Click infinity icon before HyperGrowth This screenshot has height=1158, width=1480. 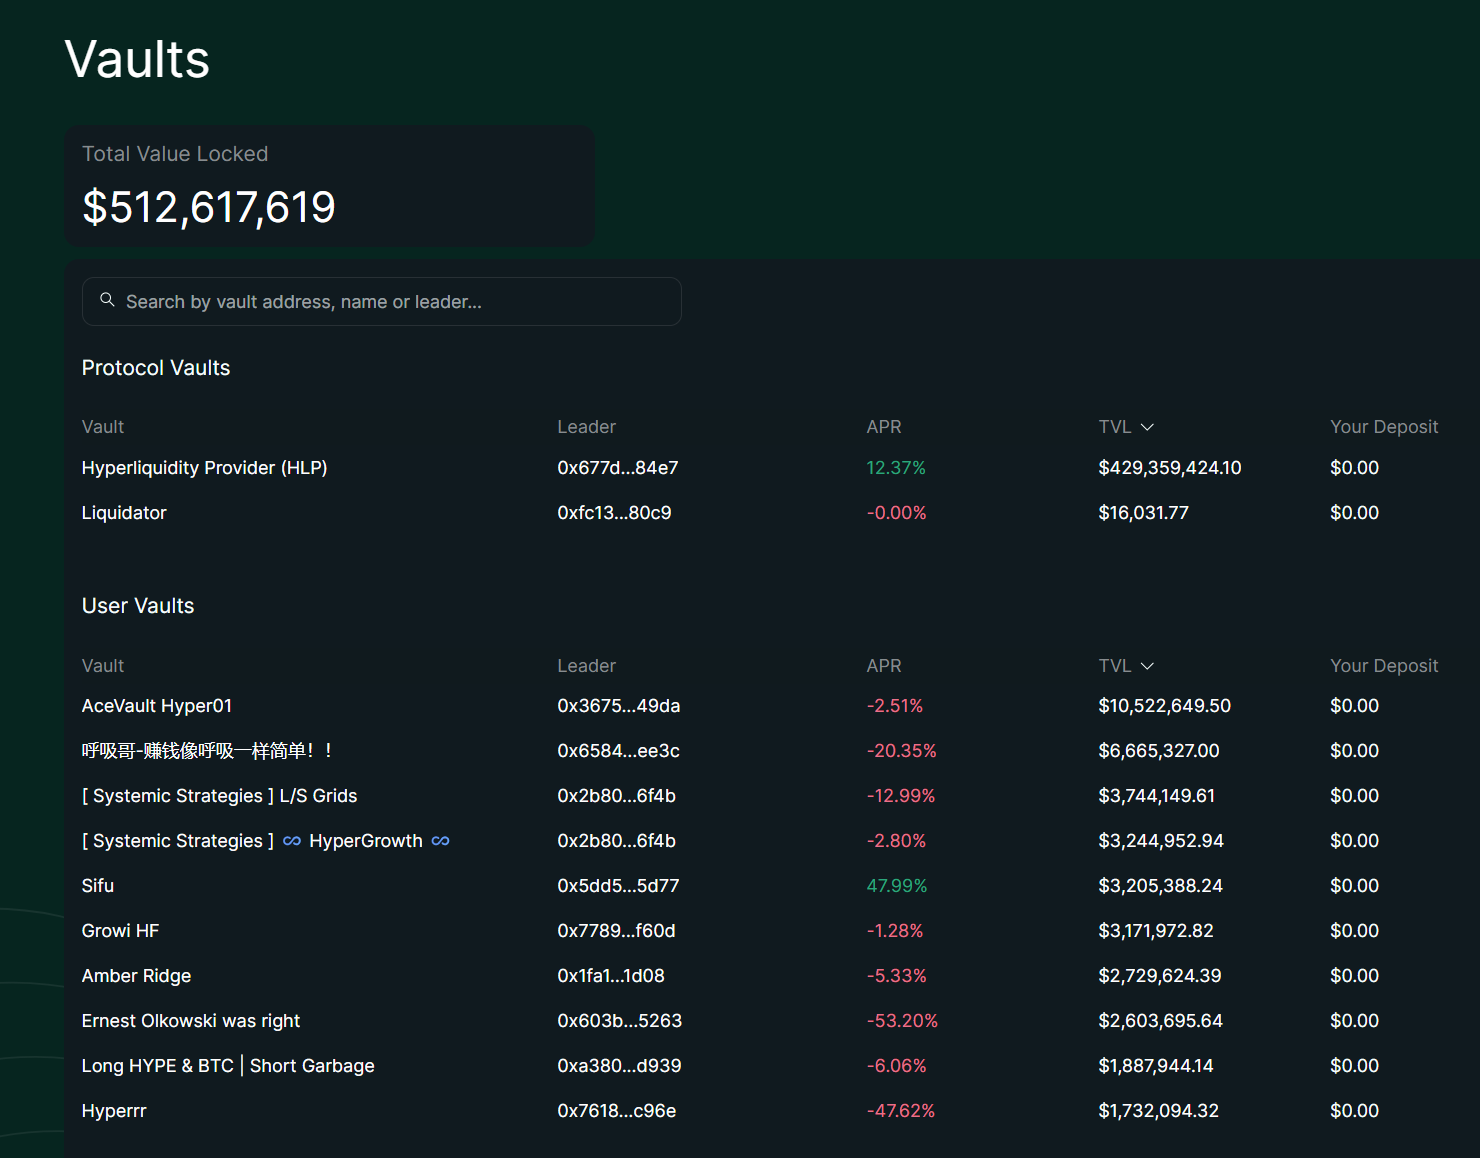292,841
